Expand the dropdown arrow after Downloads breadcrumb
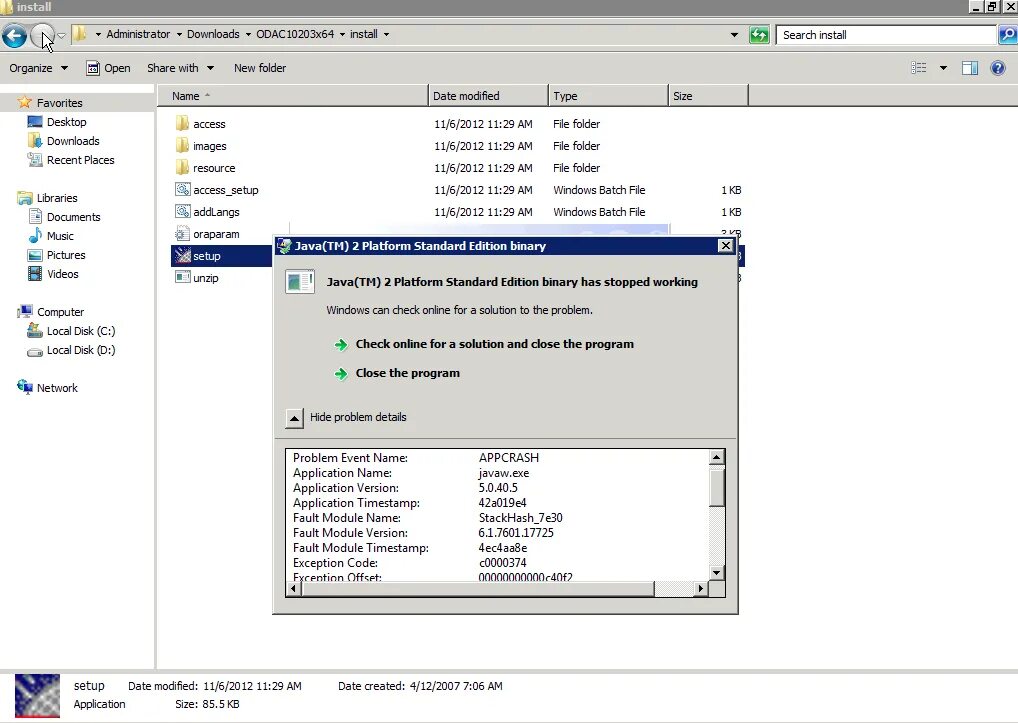 point(248,34)
